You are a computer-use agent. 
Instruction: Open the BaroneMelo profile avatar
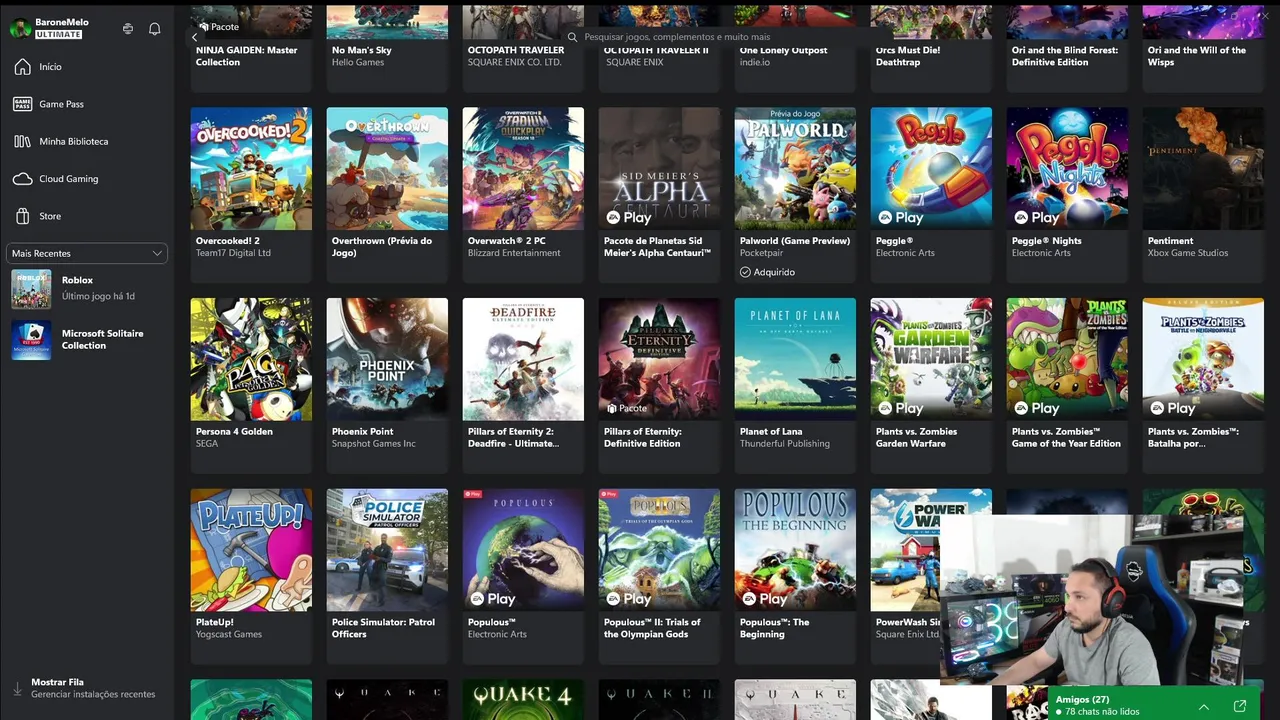click(20, 28)
